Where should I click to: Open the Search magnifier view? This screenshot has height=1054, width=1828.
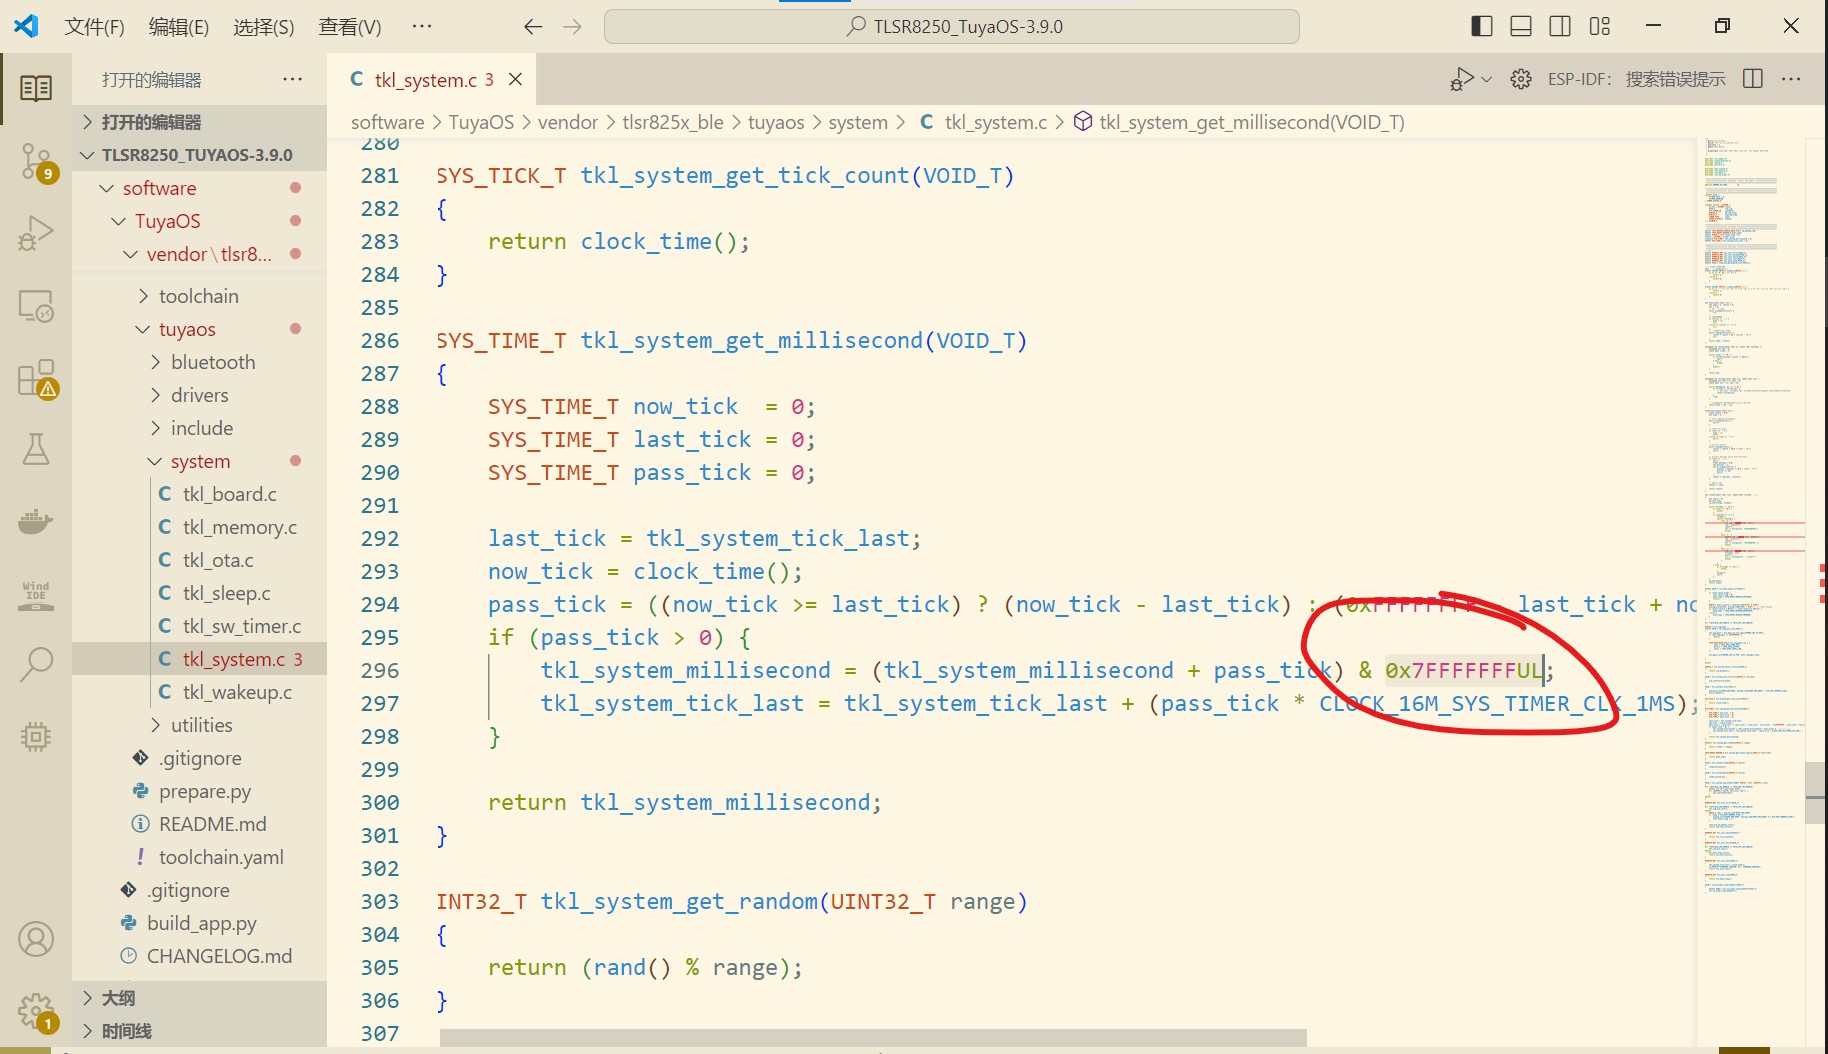point(36,664)
